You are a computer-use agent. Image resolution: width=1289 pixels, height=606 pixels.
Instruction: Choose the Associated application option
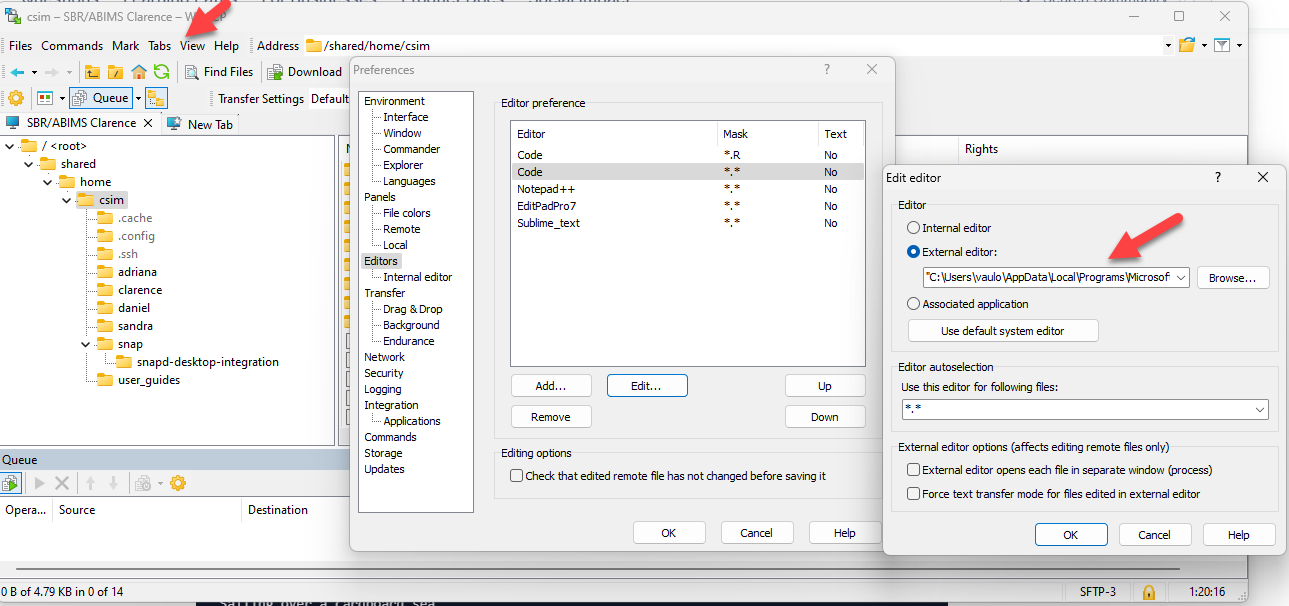913,304
